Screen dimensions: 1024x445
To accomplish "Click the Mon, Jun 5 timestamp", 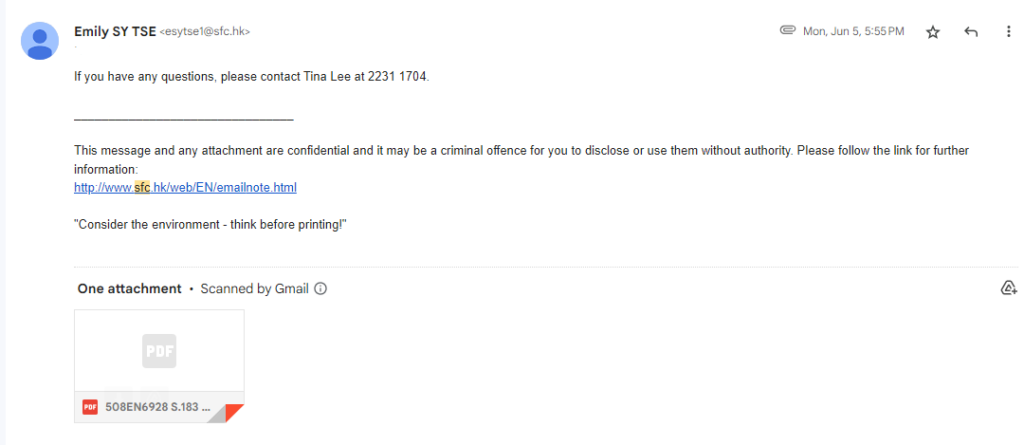I will pos(853,32).
